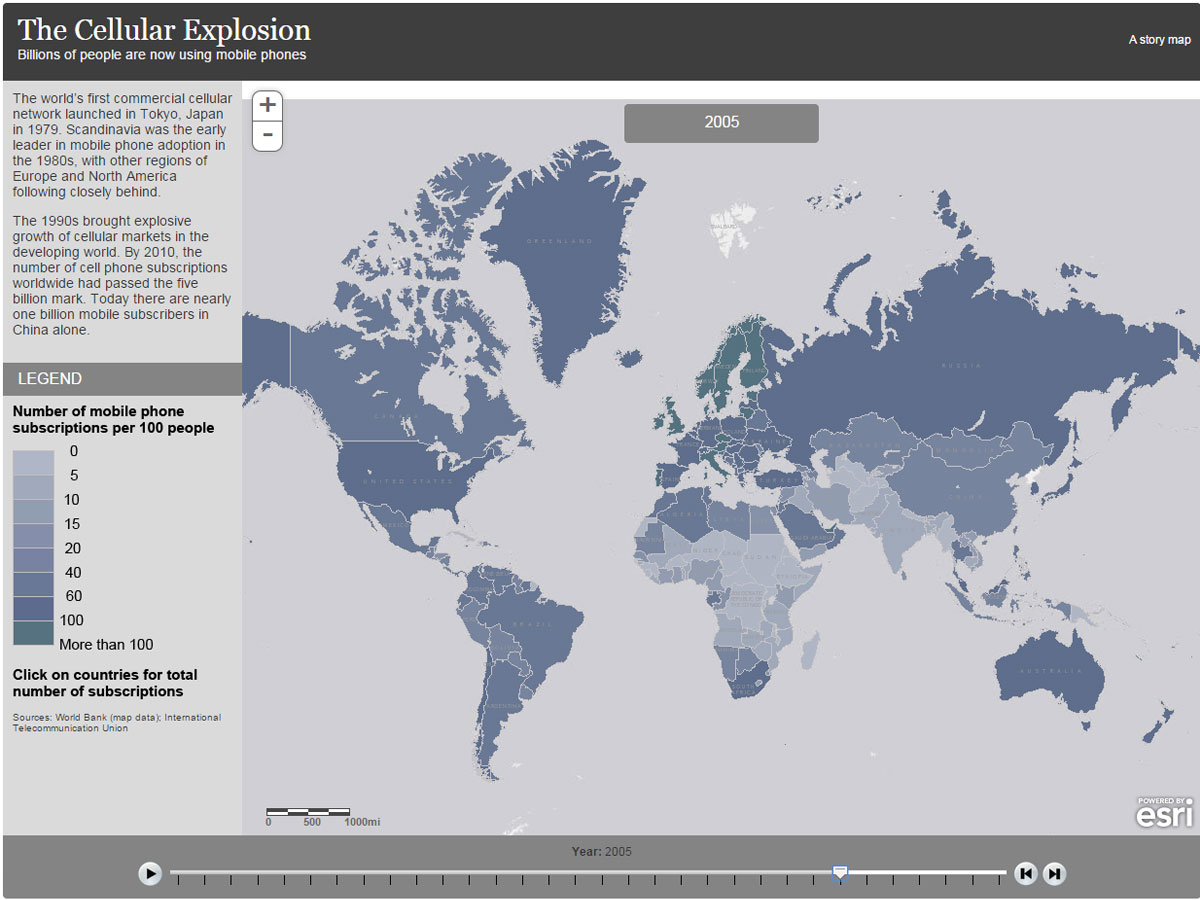Click the lightest legend swatch at top
The image size is (1200, 900).
[x=32, y=462]
